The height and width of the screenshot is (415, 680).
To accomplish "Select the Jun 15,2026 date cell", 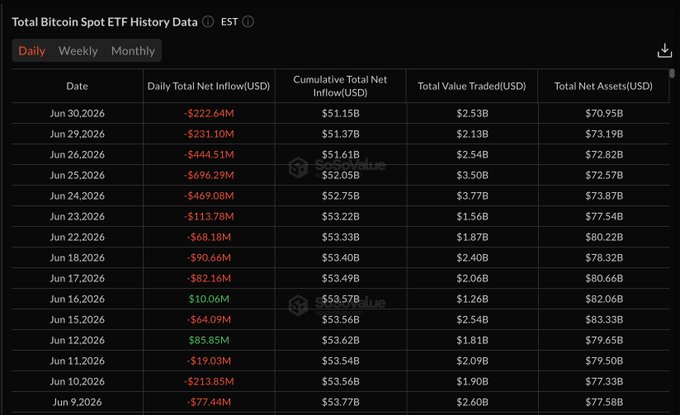I will pos(77,320).
